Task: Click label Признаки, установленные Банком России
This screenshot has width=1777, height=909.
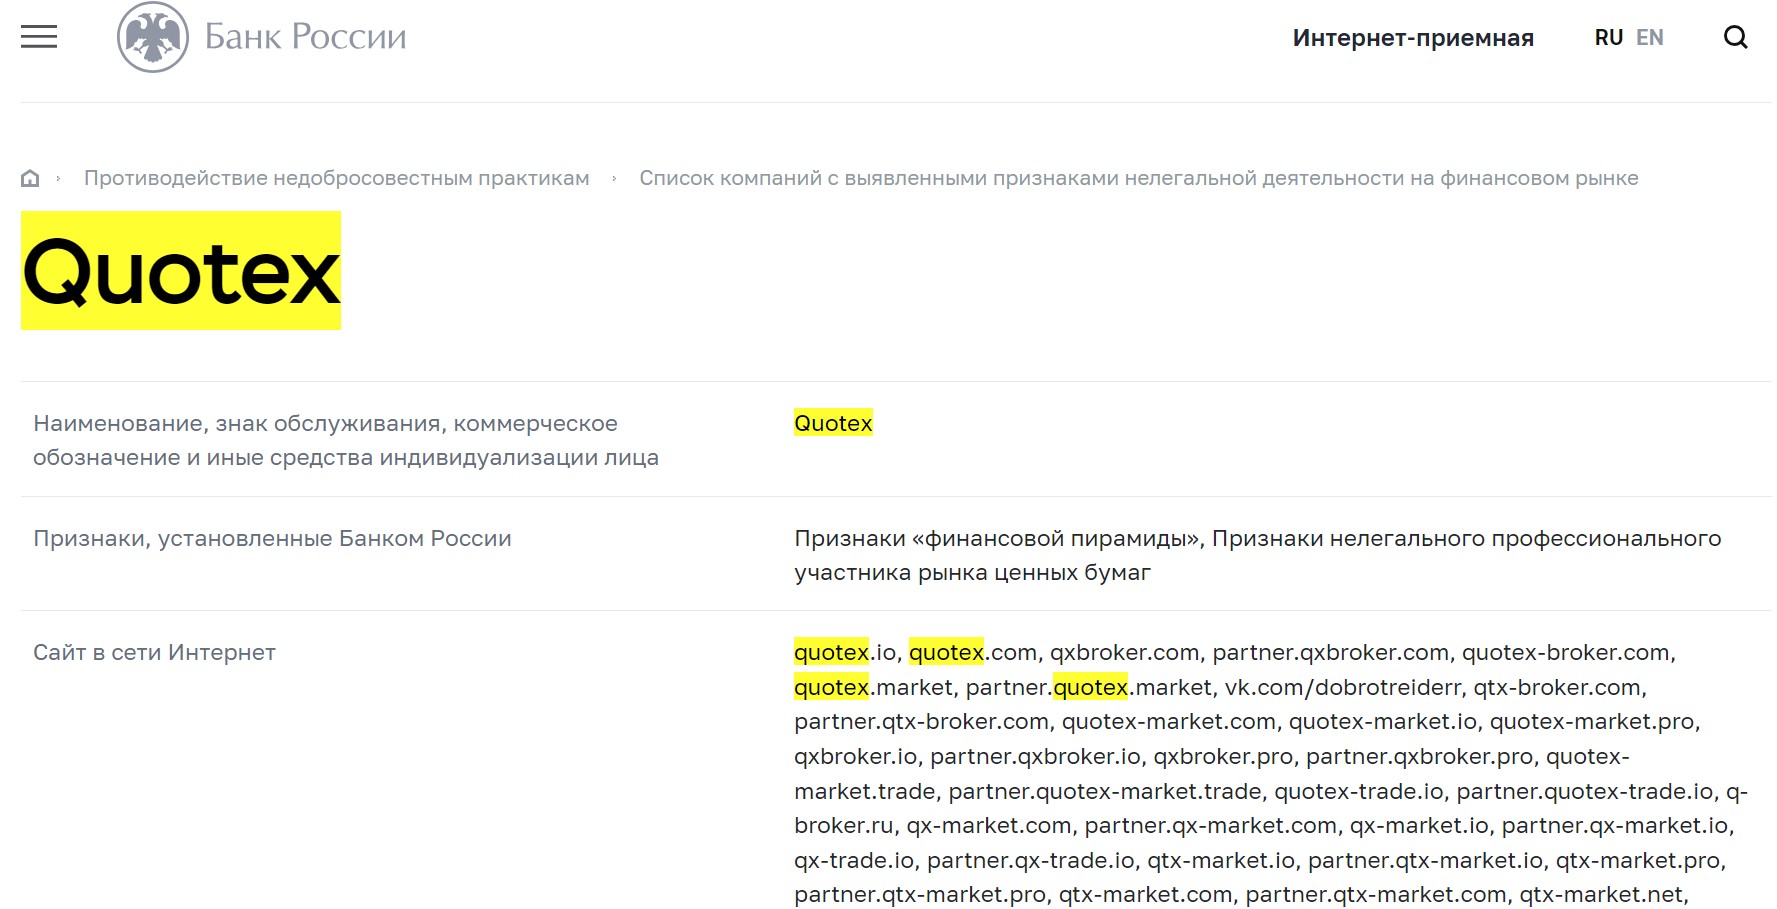Action: (272, 538)
